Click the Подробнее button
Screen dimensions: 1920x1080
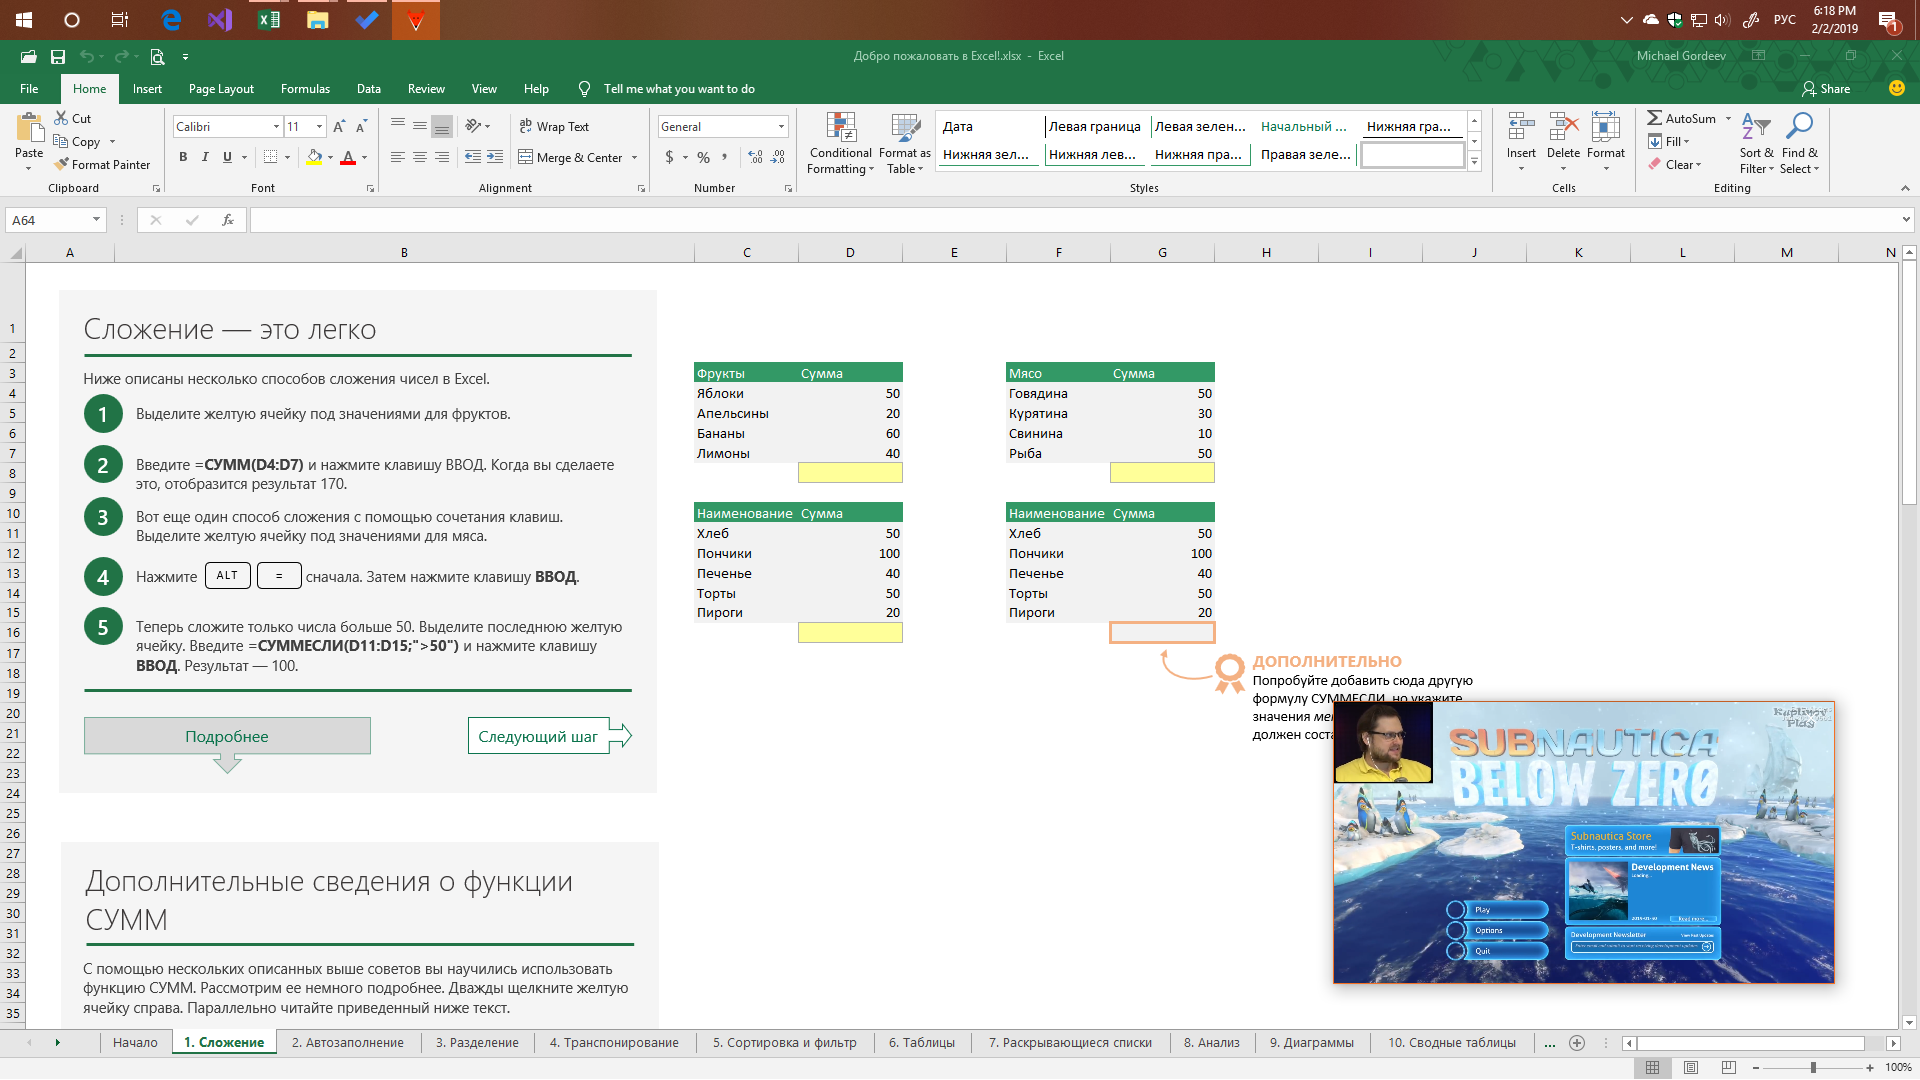coord(227,736)
